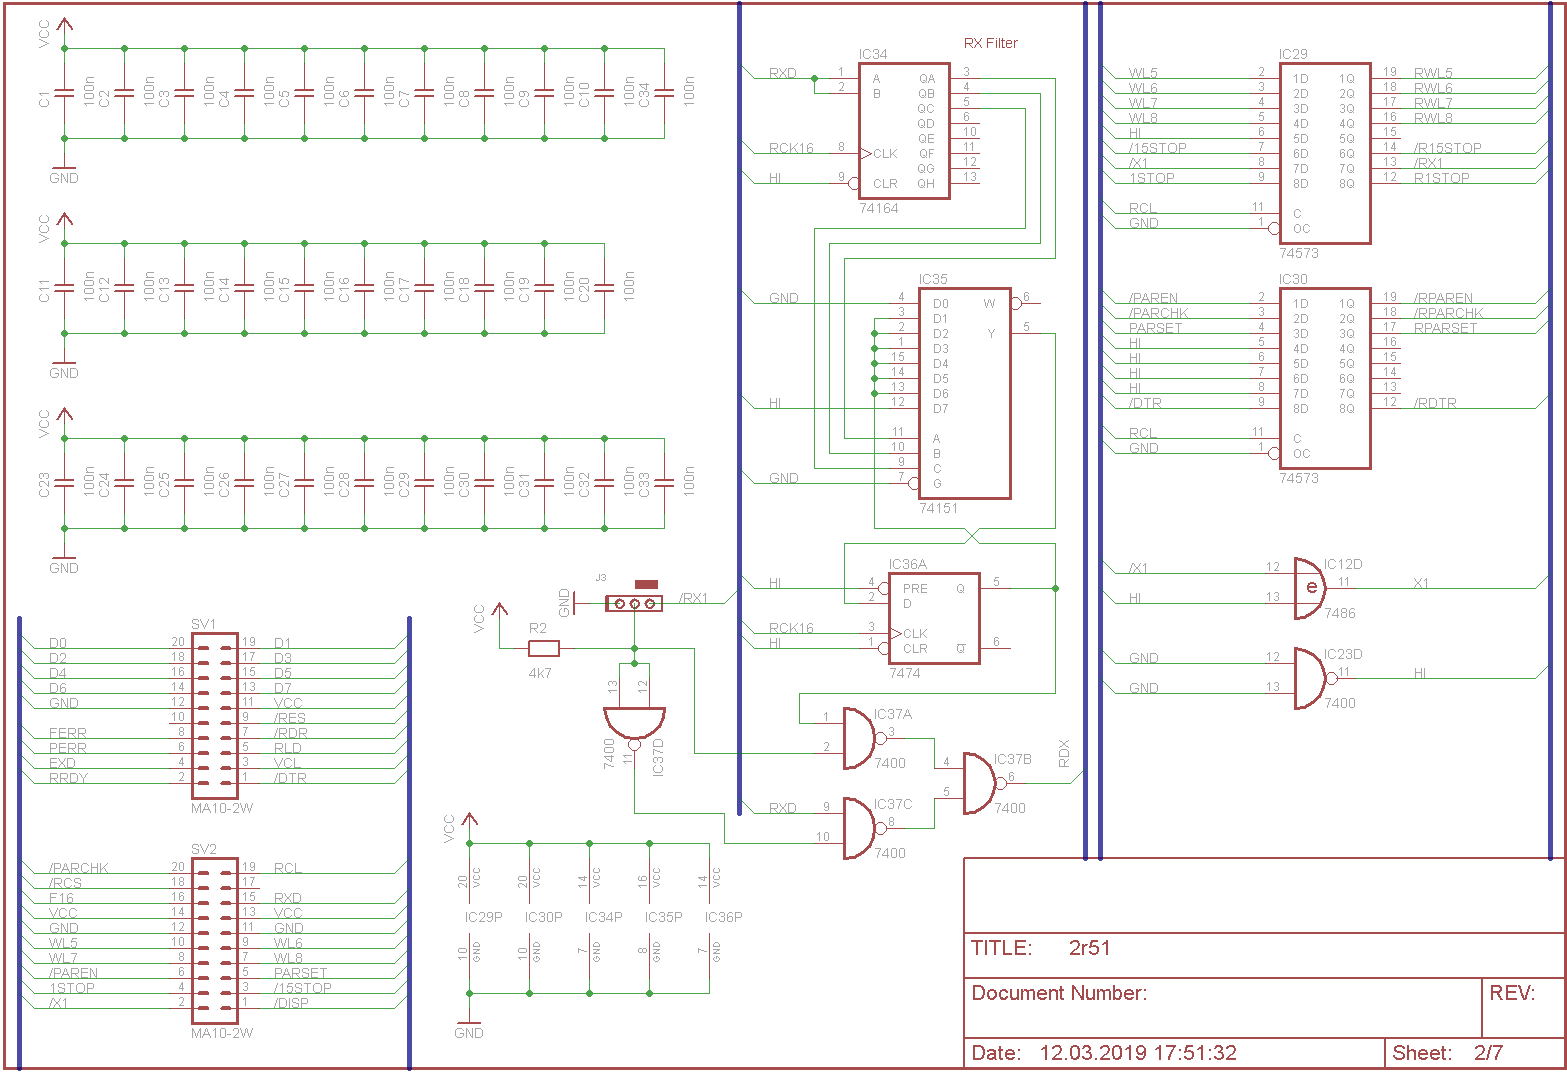Image resolution: width=1567 pixels, height=1073 pixels.
Task: Click the TITLE field showing 2r51
Action: (x=1089, y=948)
